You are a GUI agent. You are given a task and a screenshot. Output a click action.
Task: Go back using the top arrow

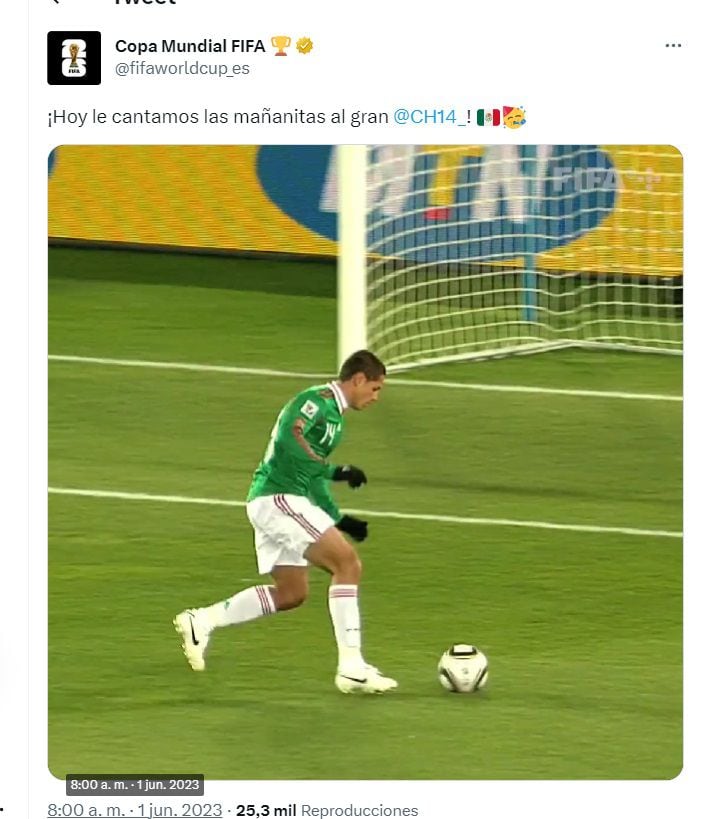[55, 2]
